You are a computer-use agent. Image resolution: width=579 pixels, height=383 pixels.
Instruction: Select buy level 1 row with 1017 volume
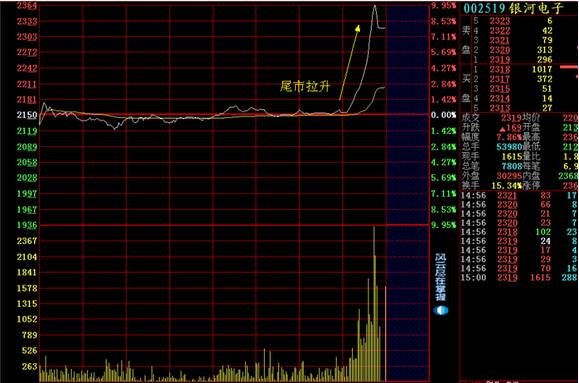coord(514,69)
